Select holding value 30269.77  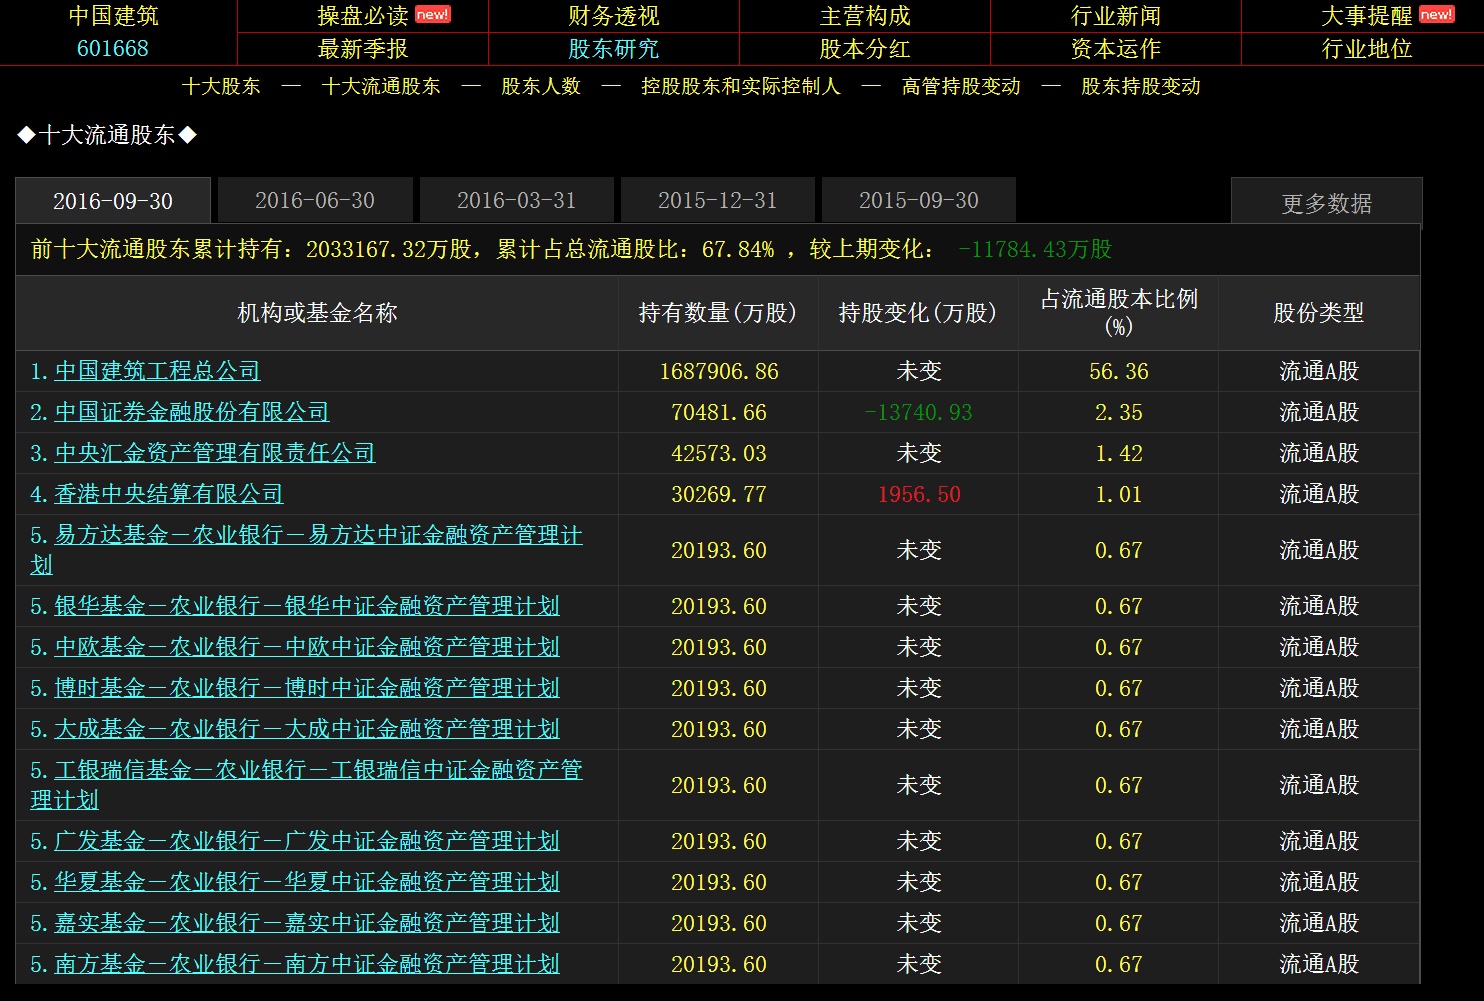719,495
